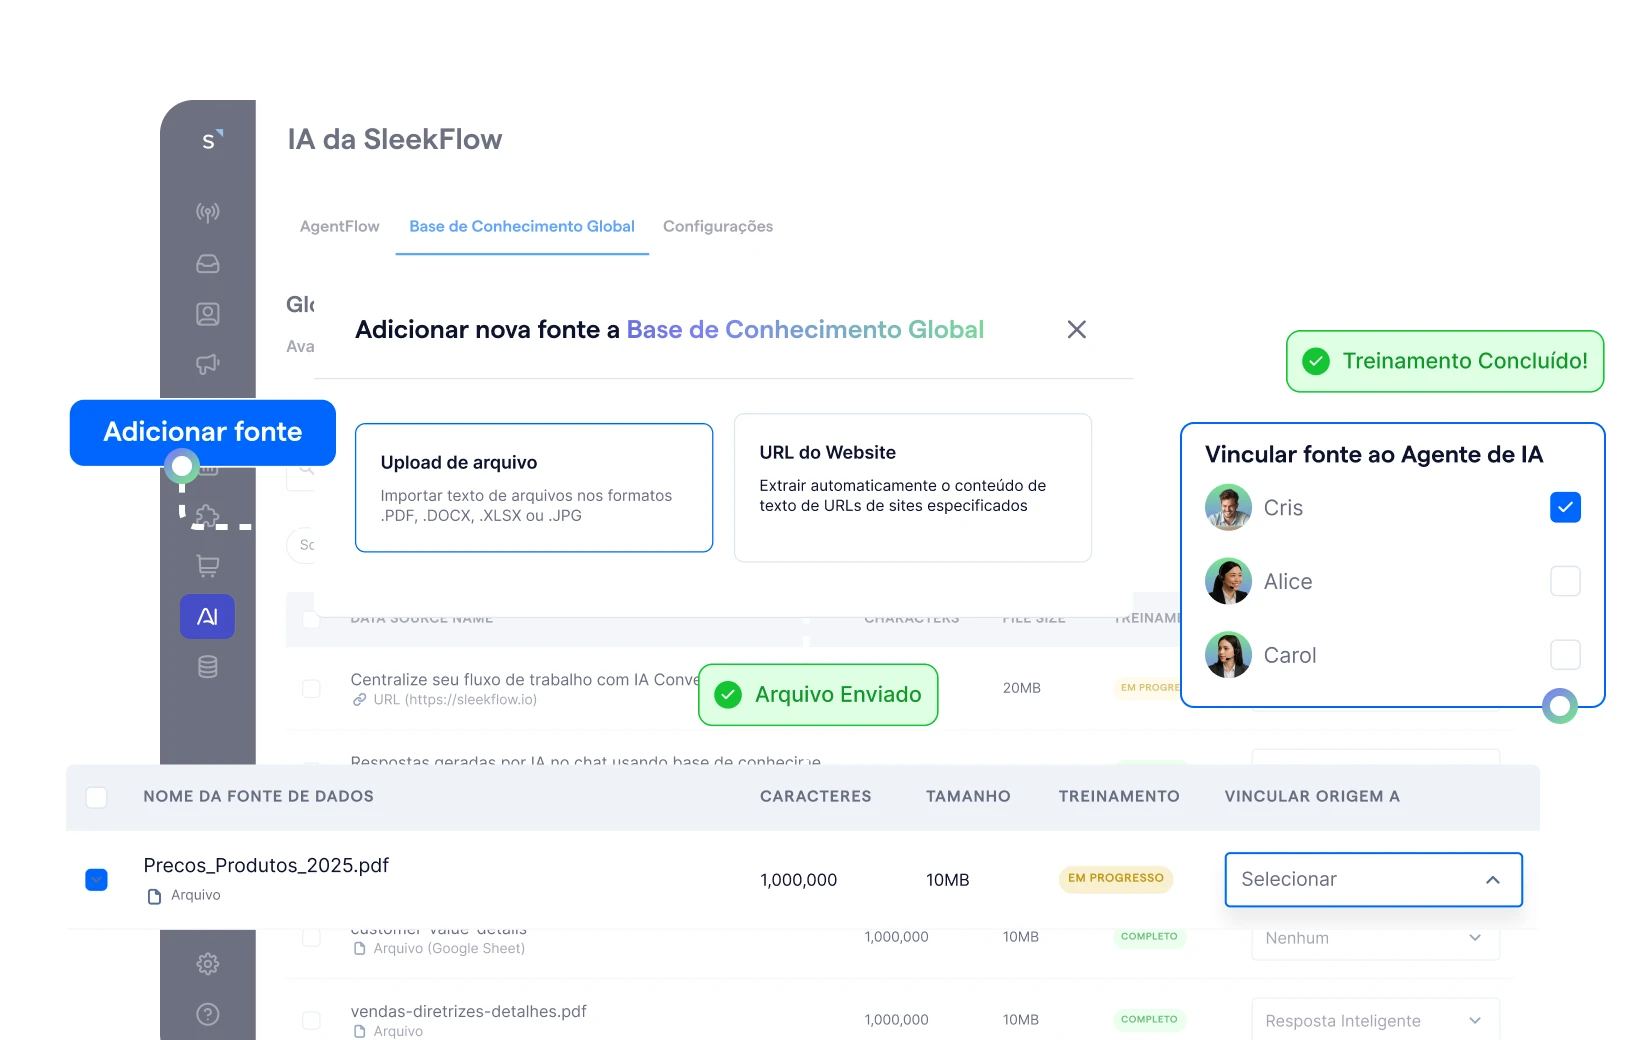Choose the Upload de arquivo option card
Screen dimensions: 1638x1040
click(x=534, y=488)
